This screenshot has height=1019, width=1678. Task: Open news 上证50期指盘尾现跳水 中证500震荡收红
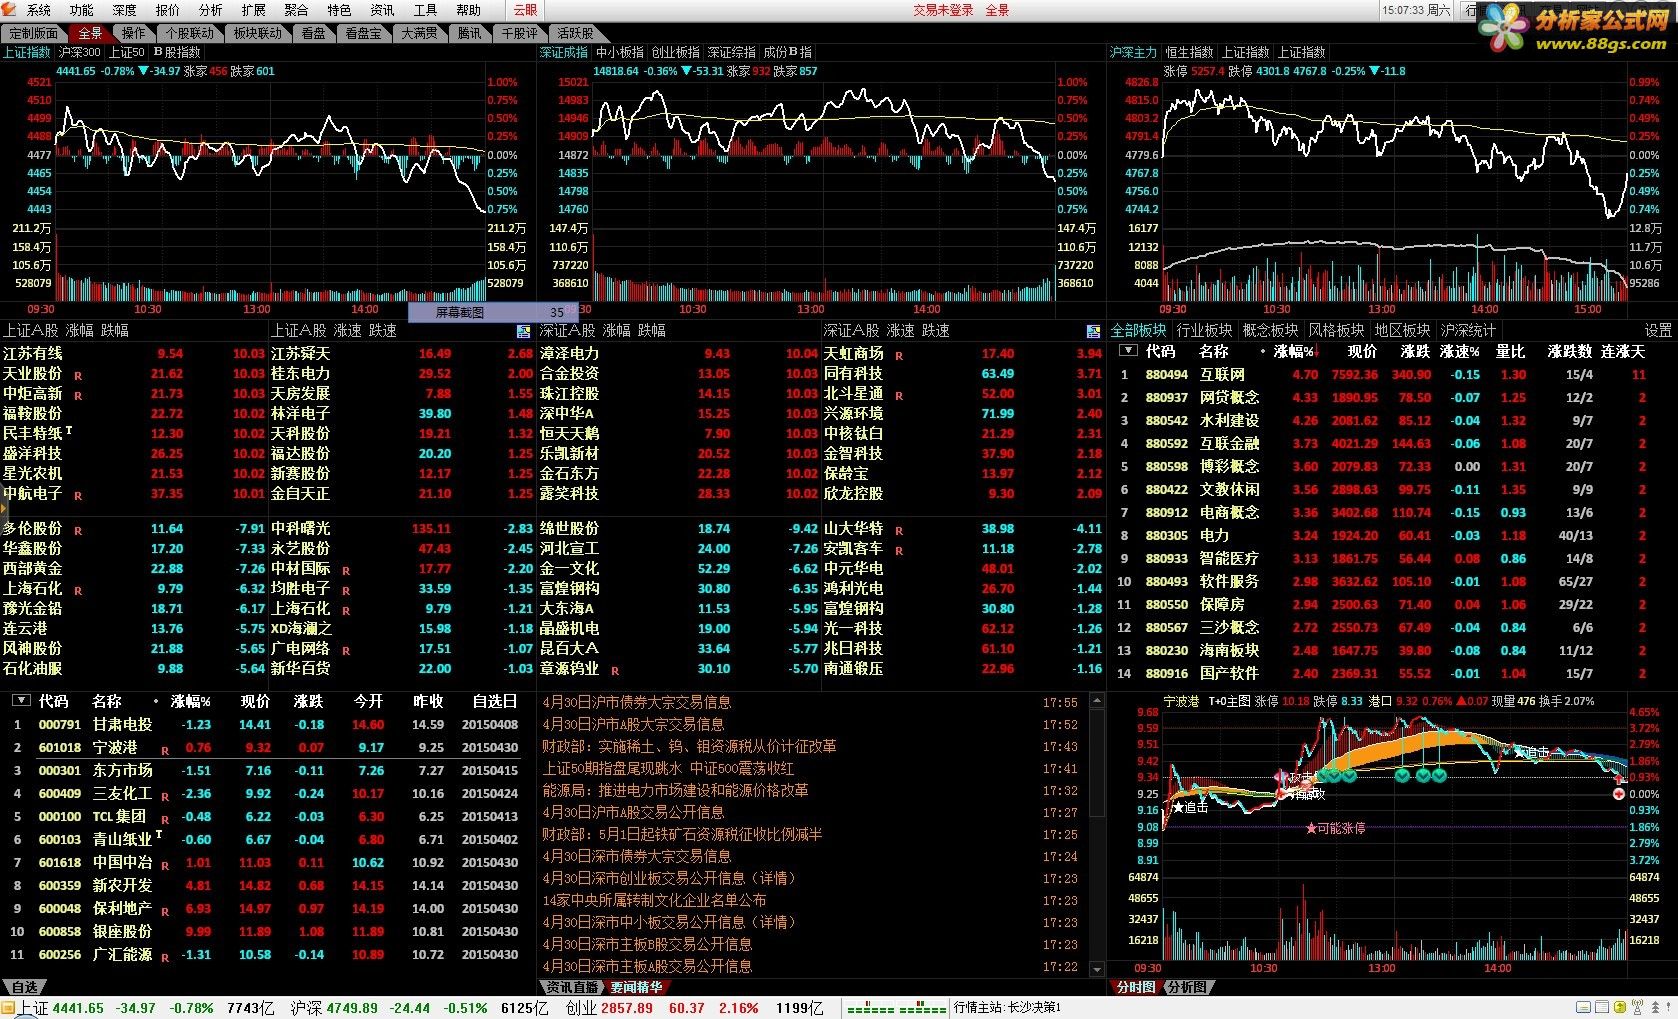[x=668, y=768]
